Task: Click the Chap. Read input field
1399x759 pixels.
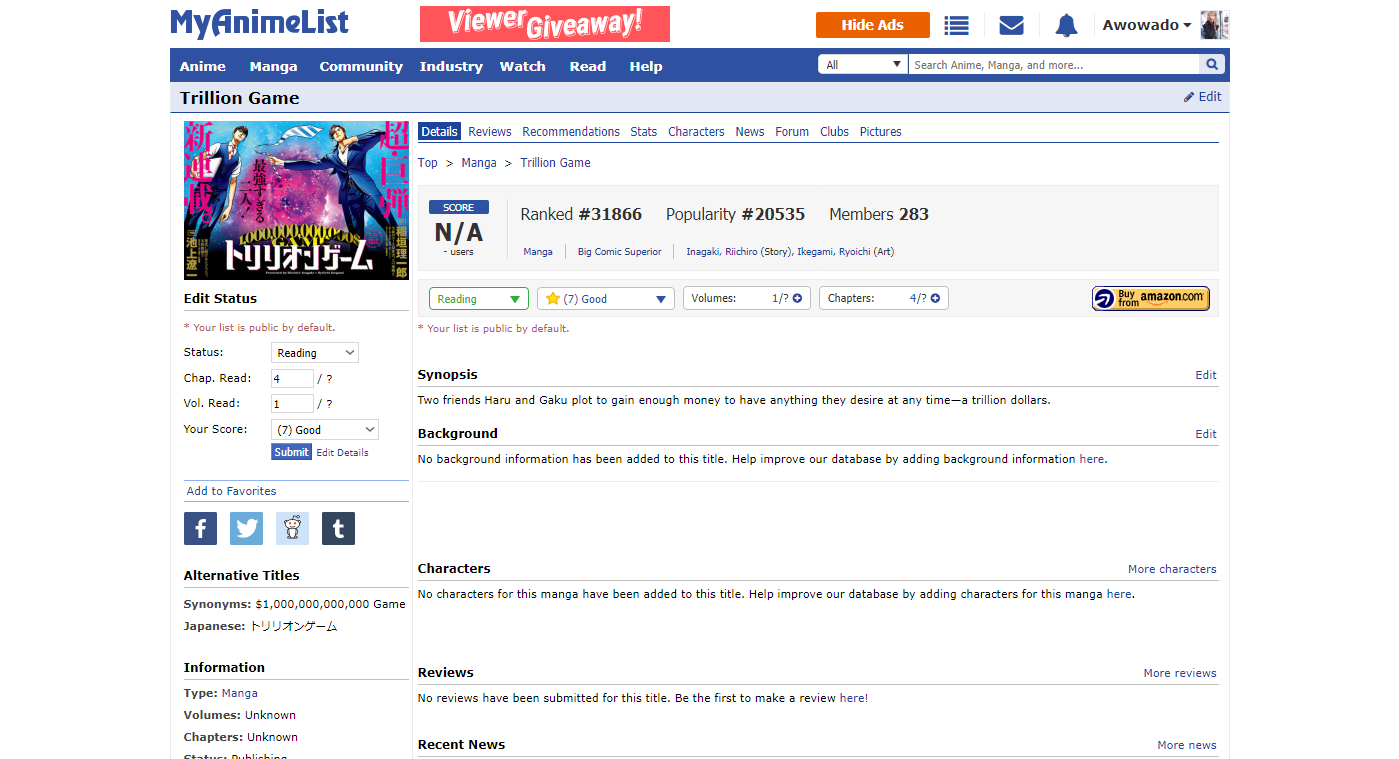Action: pos(291,379)
